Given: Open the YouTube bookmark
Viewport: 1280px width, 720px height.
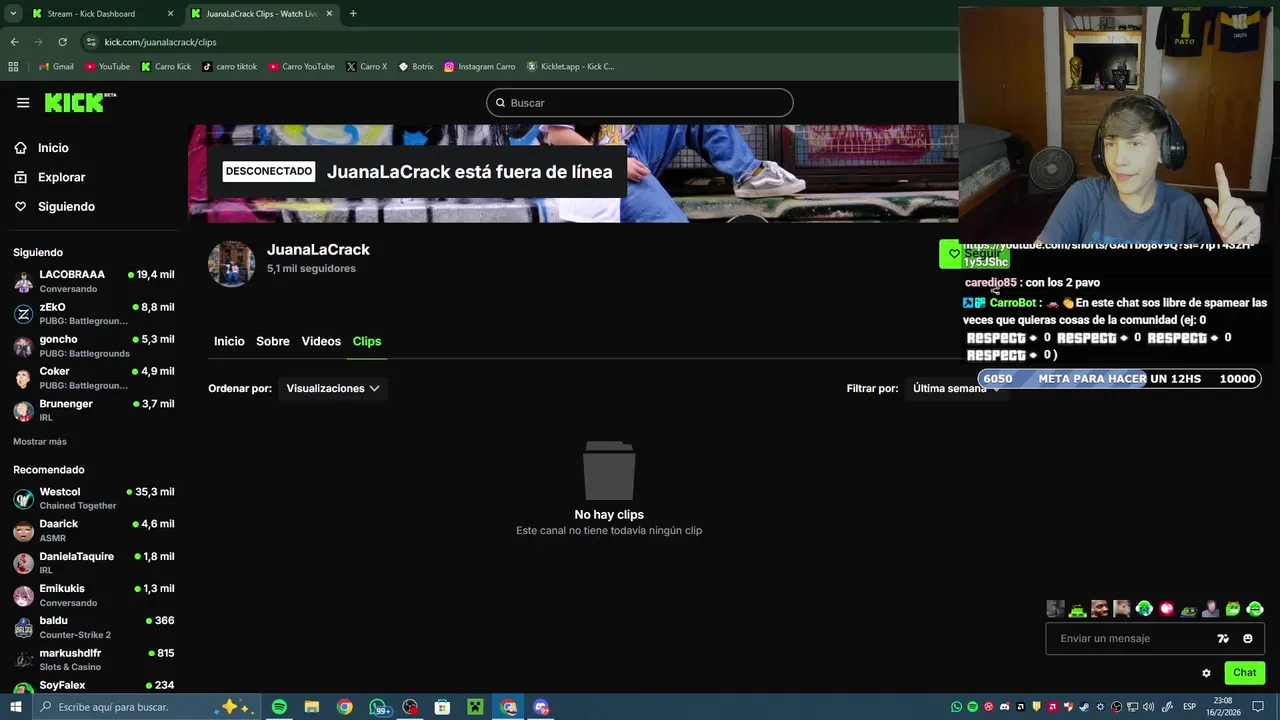Looking at the screenshot, I should [107, 66].
